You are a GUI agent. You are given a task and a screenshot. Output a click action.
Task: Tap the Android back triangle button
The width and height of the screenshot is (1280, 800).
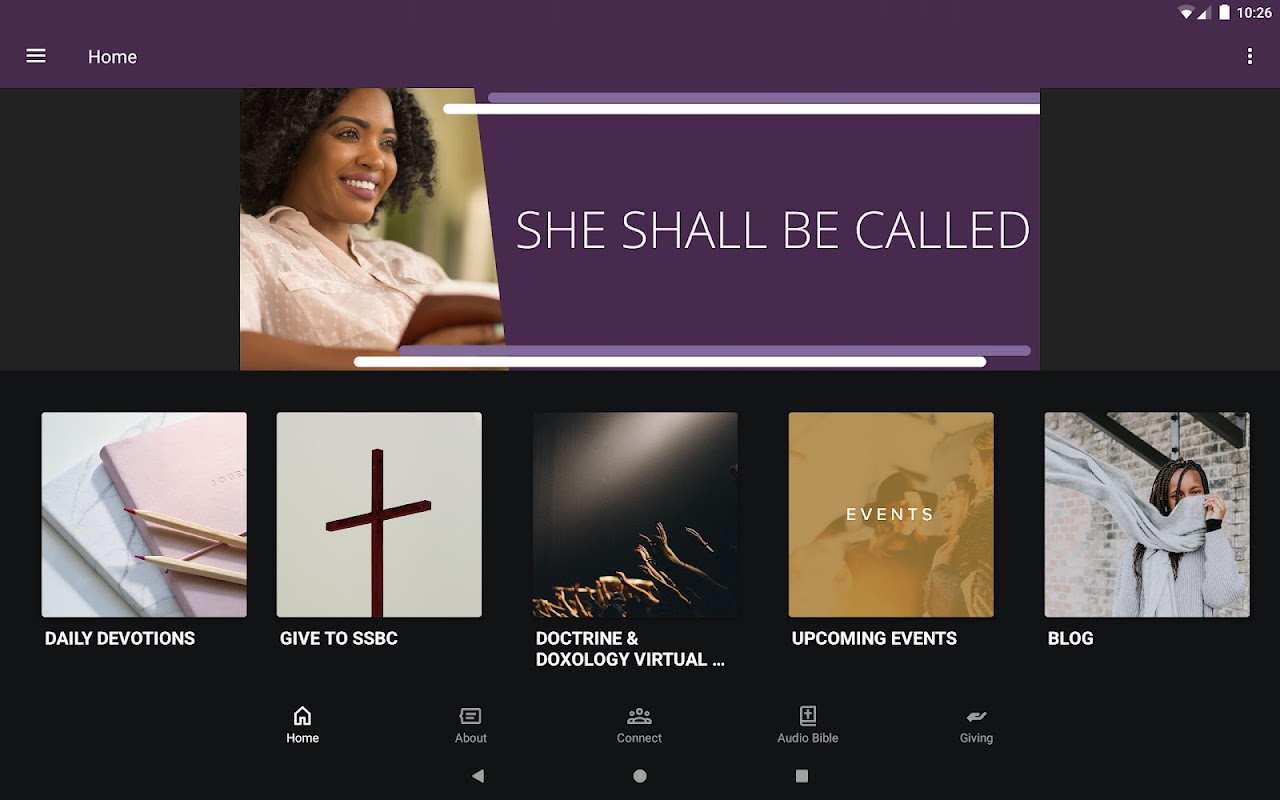478,776
